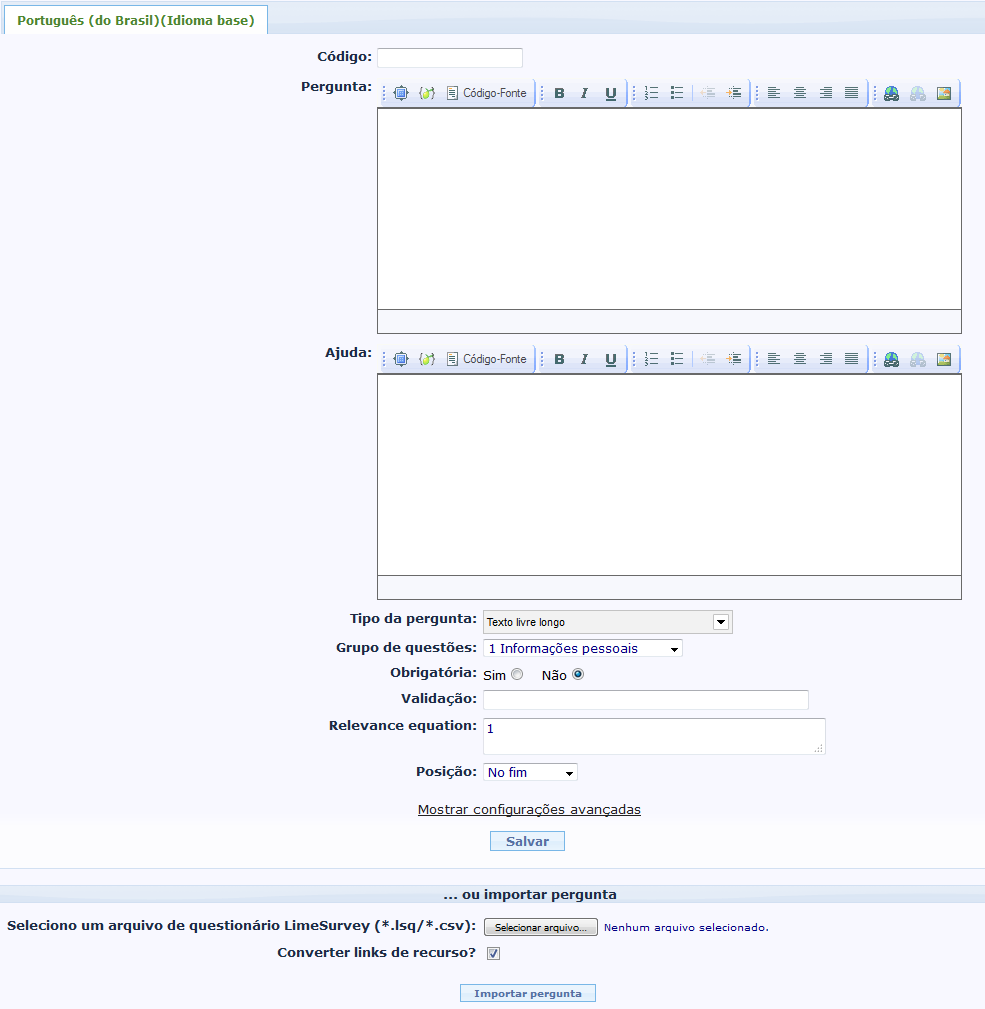Open the Posição dropdown
This screenshot has height=1009, width=985.
coord(530,773)
